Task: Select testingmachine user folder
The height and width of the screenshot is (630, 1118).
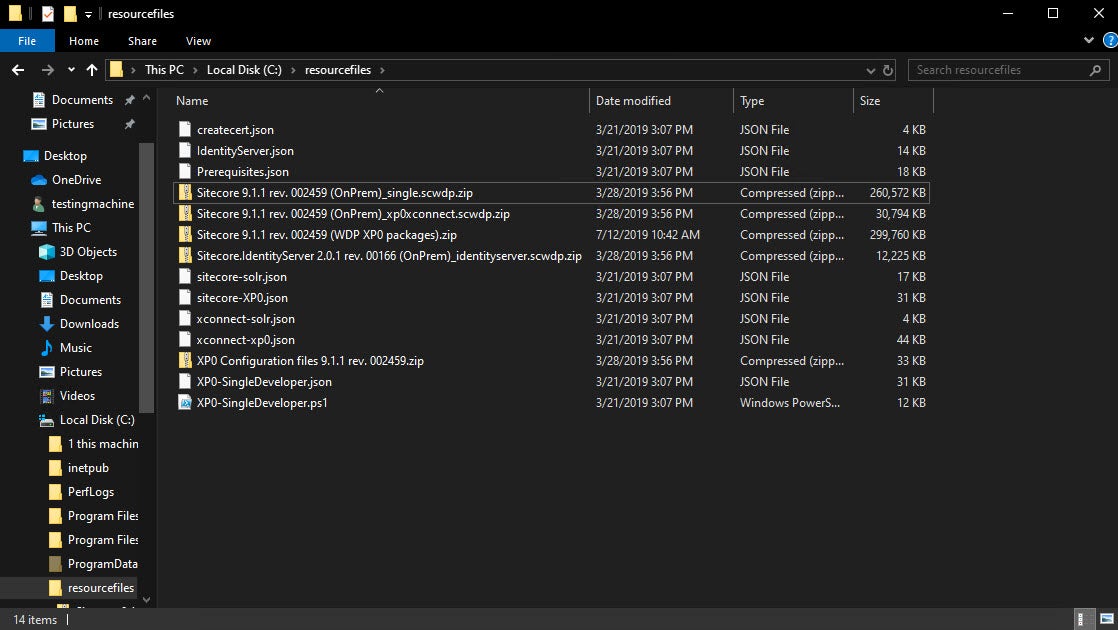Action: [93, 204]
